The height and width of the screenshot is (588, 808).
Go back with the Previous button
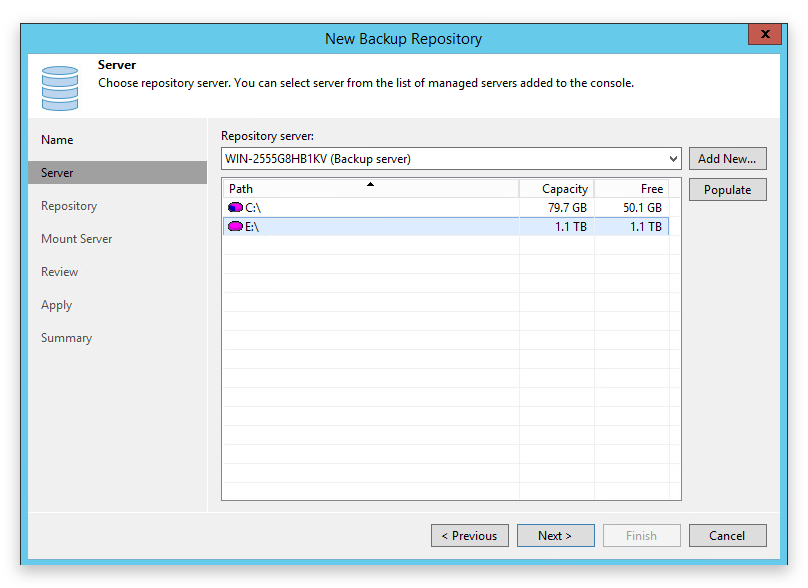469,535
